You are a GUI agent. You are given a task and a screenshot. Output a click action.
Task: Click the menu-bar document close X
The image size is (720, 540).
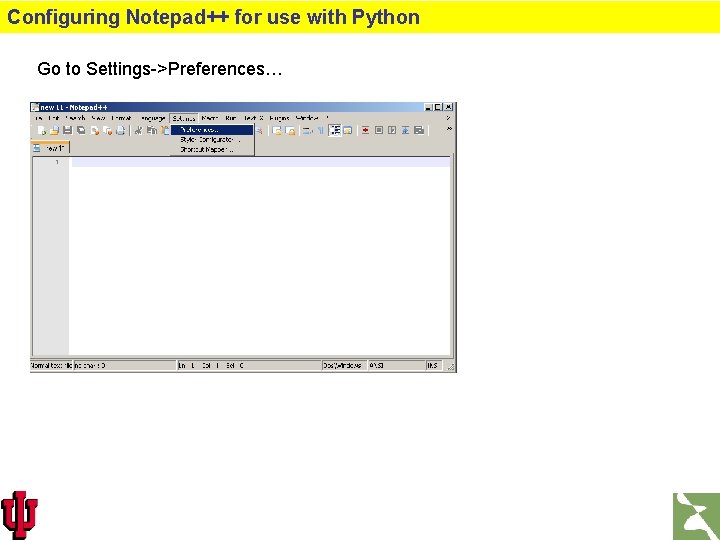coord(449,118)
